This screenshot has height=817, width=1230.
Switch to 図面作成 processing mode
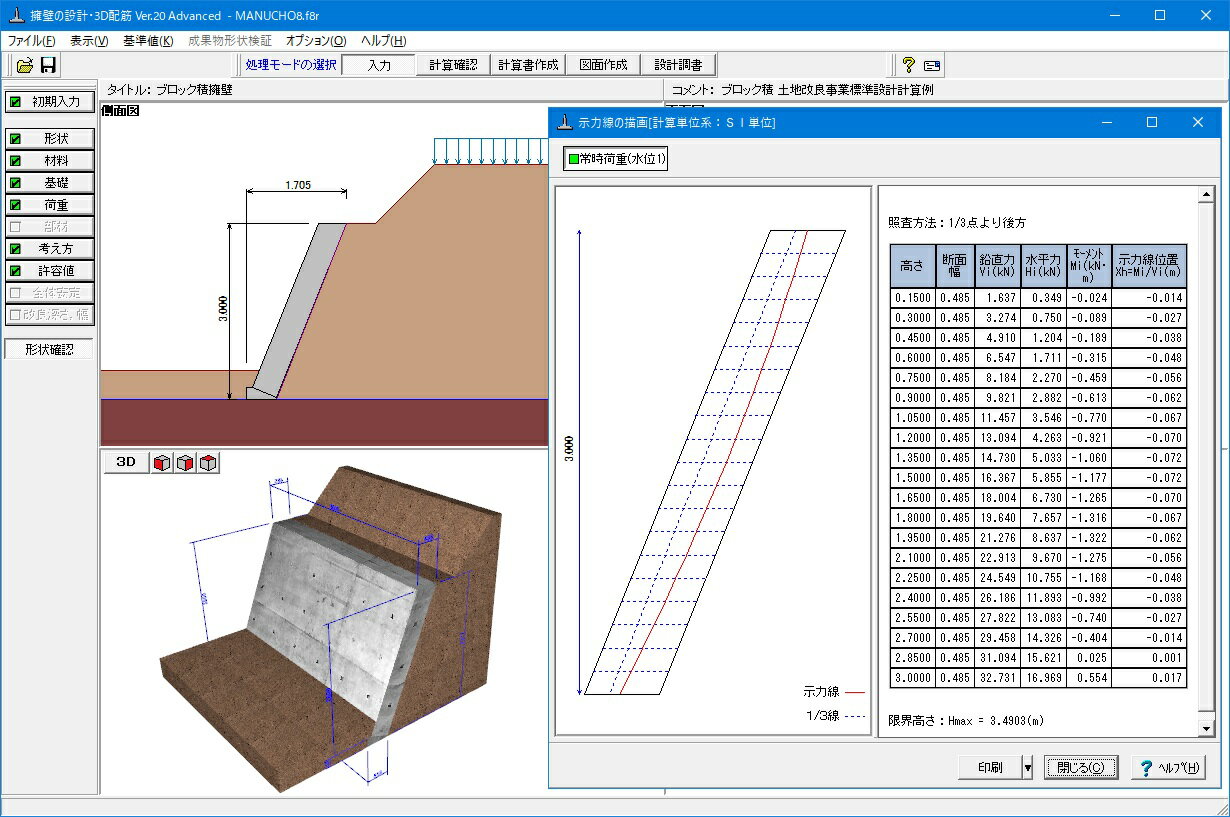coord(603,65)
